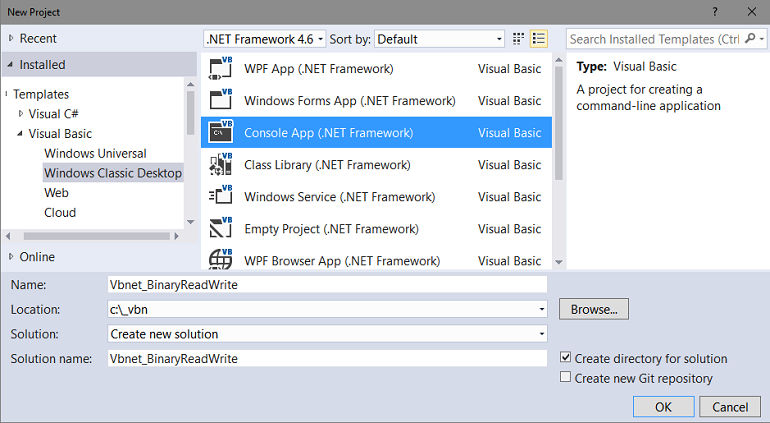Viewport: 770px width, 423px height.
Task: Click the template list scroll up arrow
Action: tap(558, 60)
